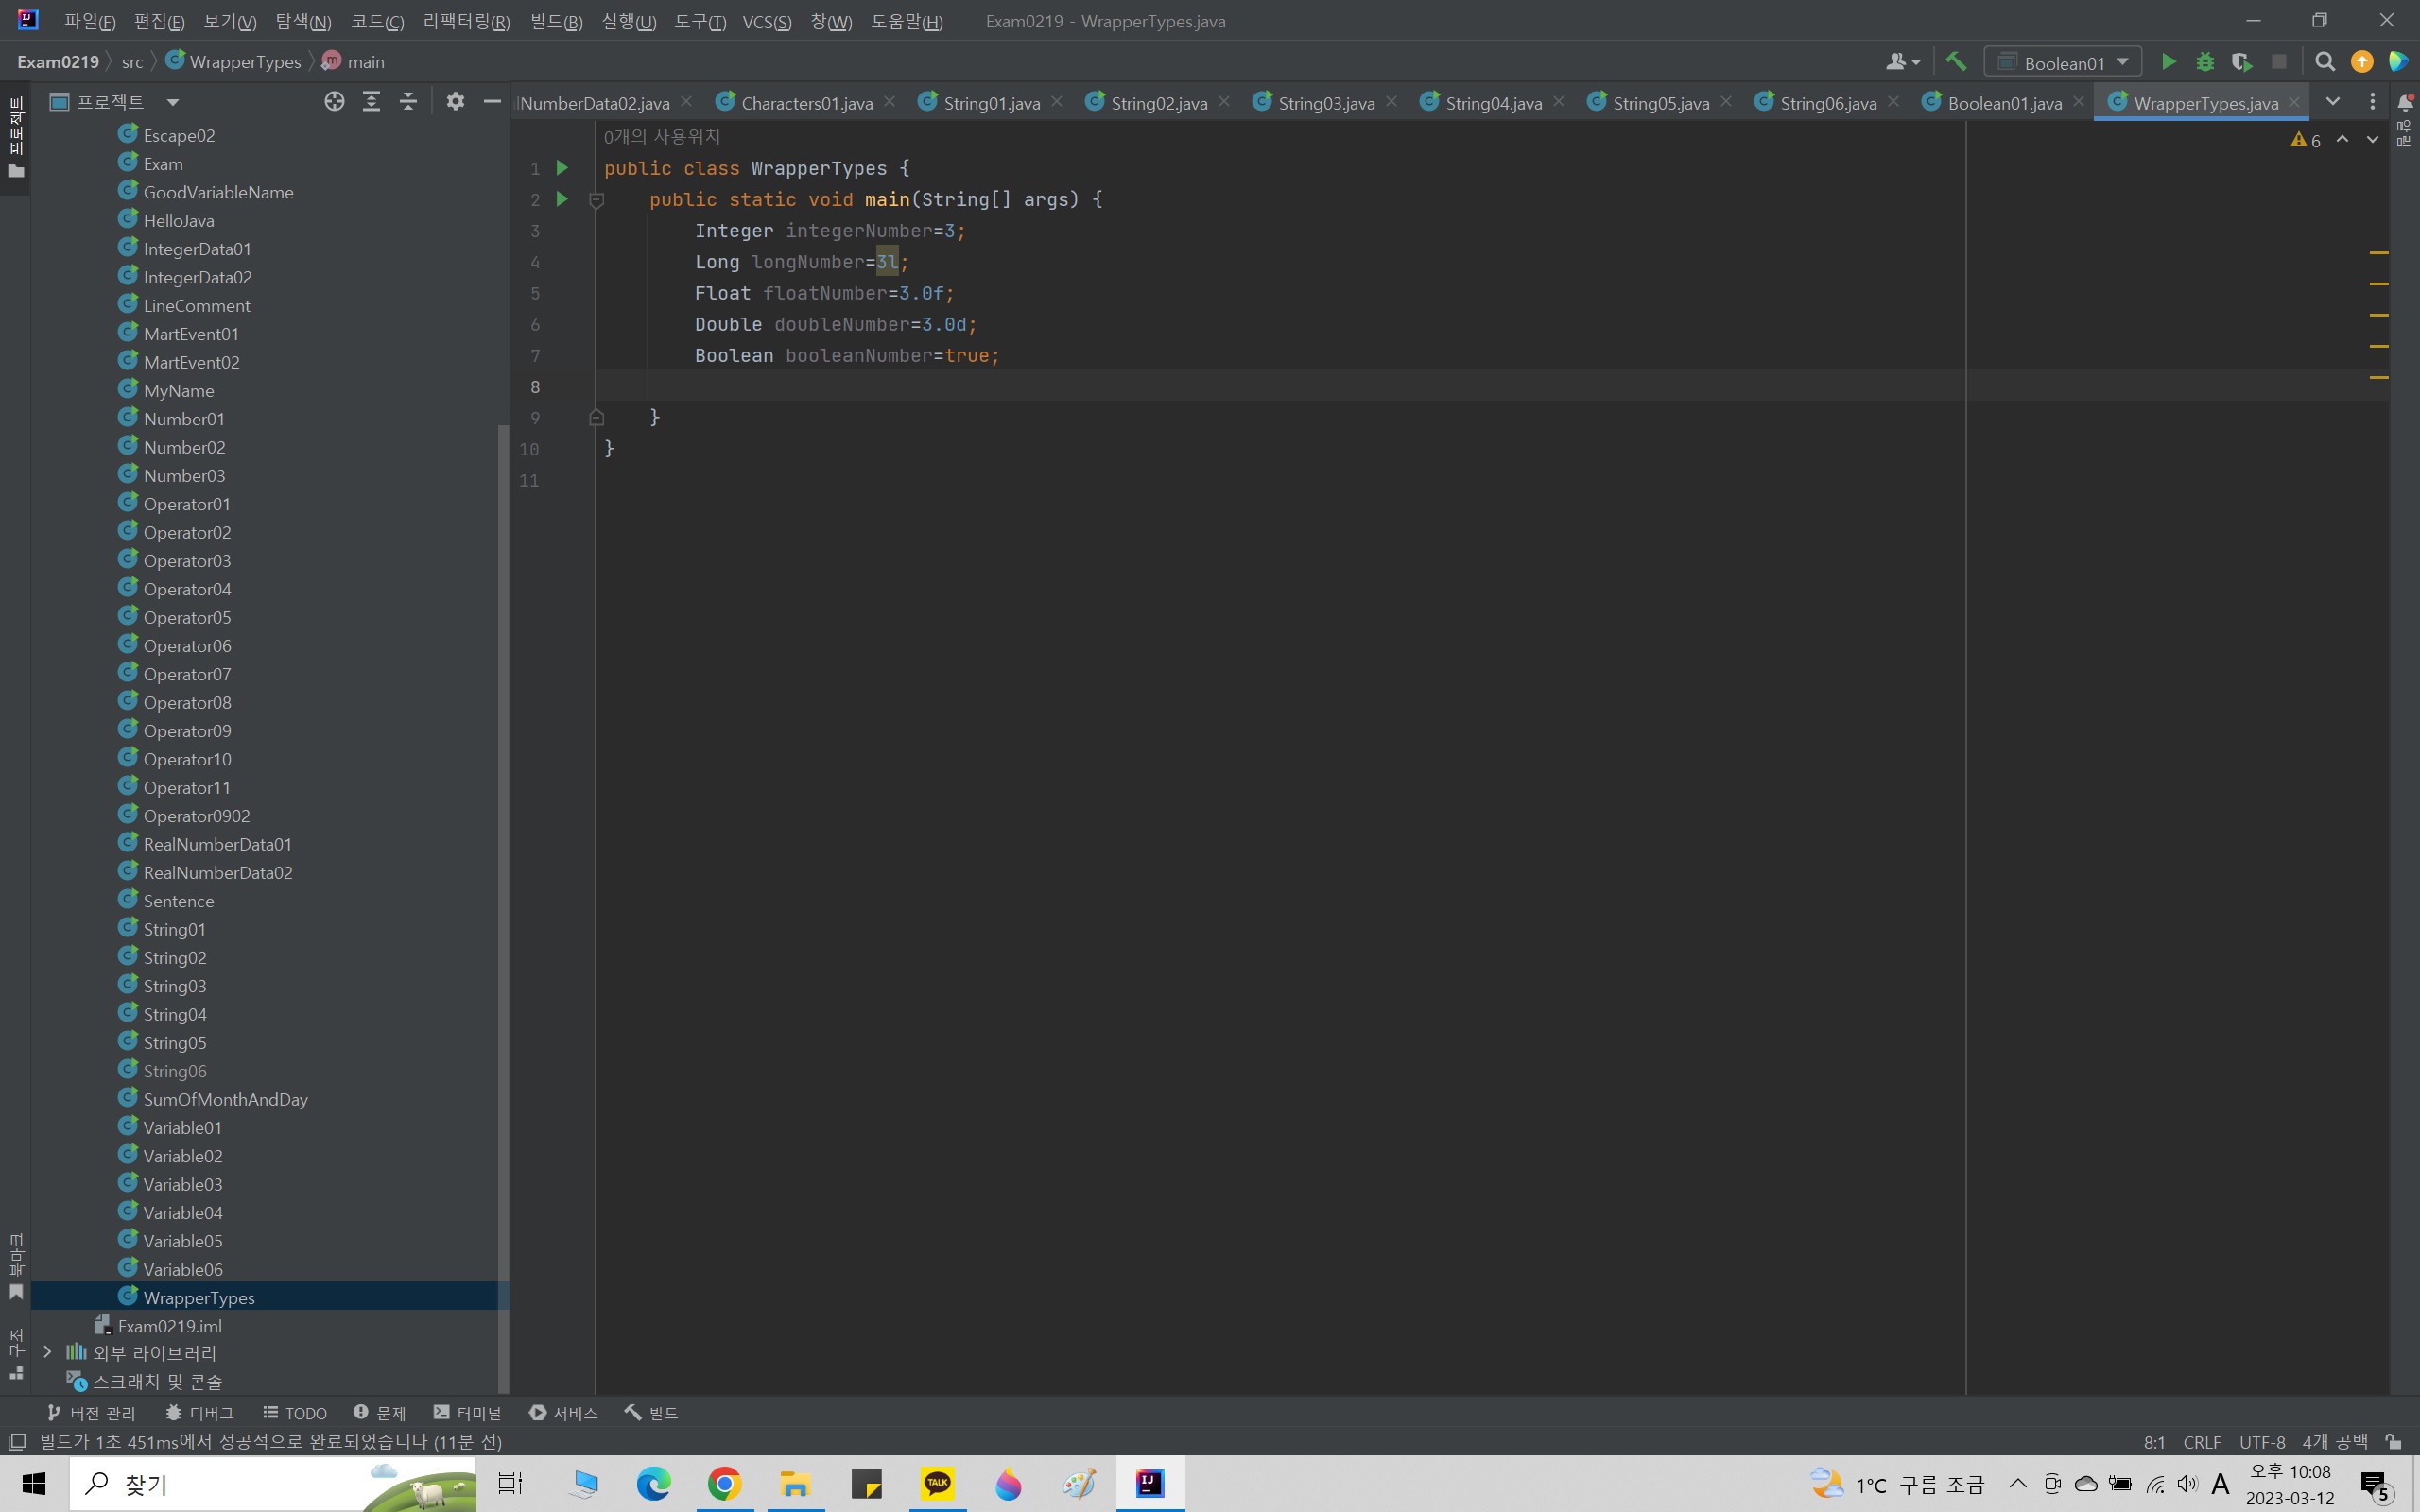Expand the 외부 라이브러리 node
Image resolution: width=2420 pixels, height=1512 pixels.
tap(47, 1352)
